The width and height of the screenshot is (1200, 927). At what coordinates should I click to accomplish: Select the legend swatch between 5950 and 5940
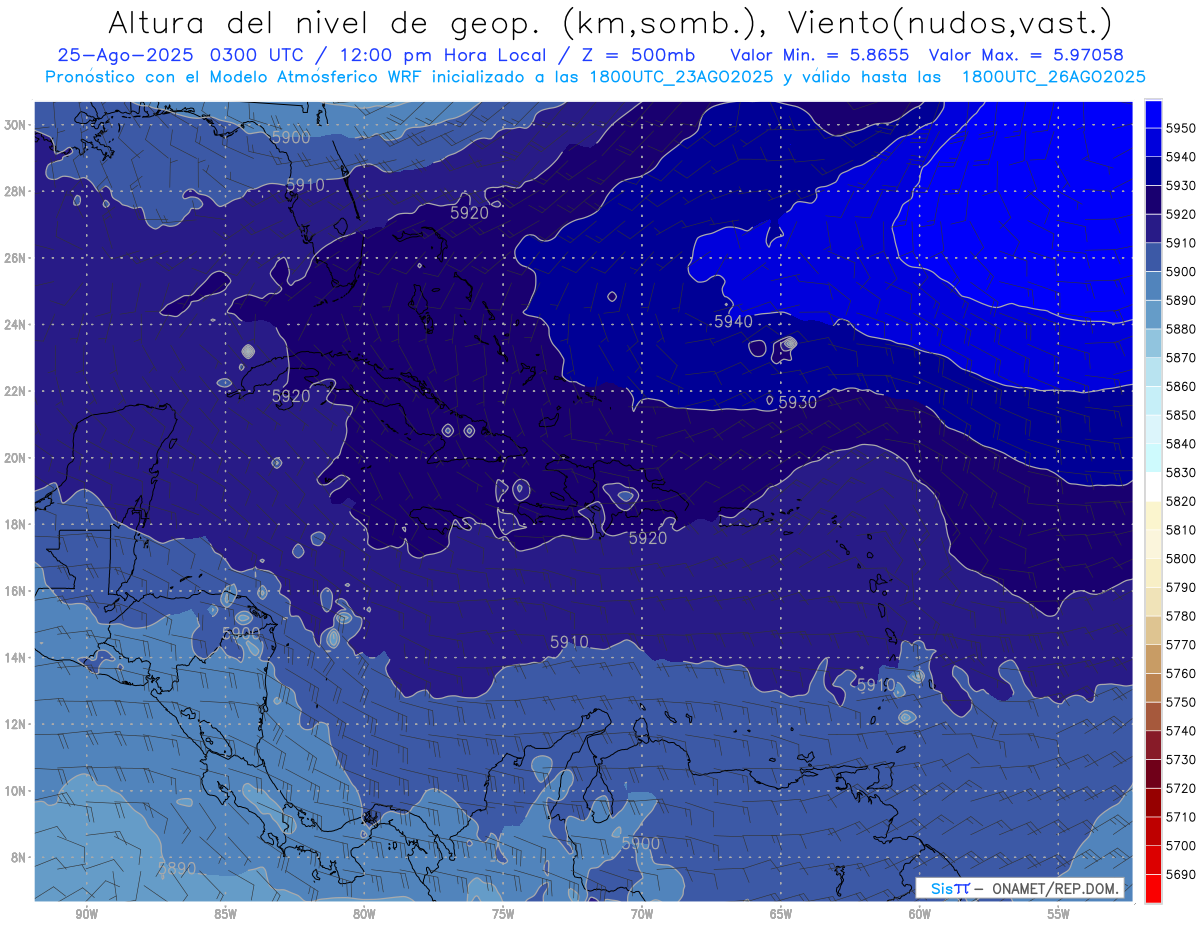[x=1153, y=141]
